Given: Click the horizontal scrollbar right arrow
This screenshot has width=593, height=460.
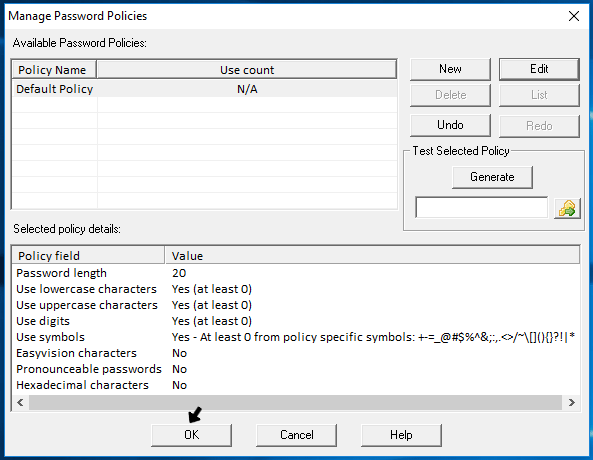Looking at the screenshot, I should point(571,402).
